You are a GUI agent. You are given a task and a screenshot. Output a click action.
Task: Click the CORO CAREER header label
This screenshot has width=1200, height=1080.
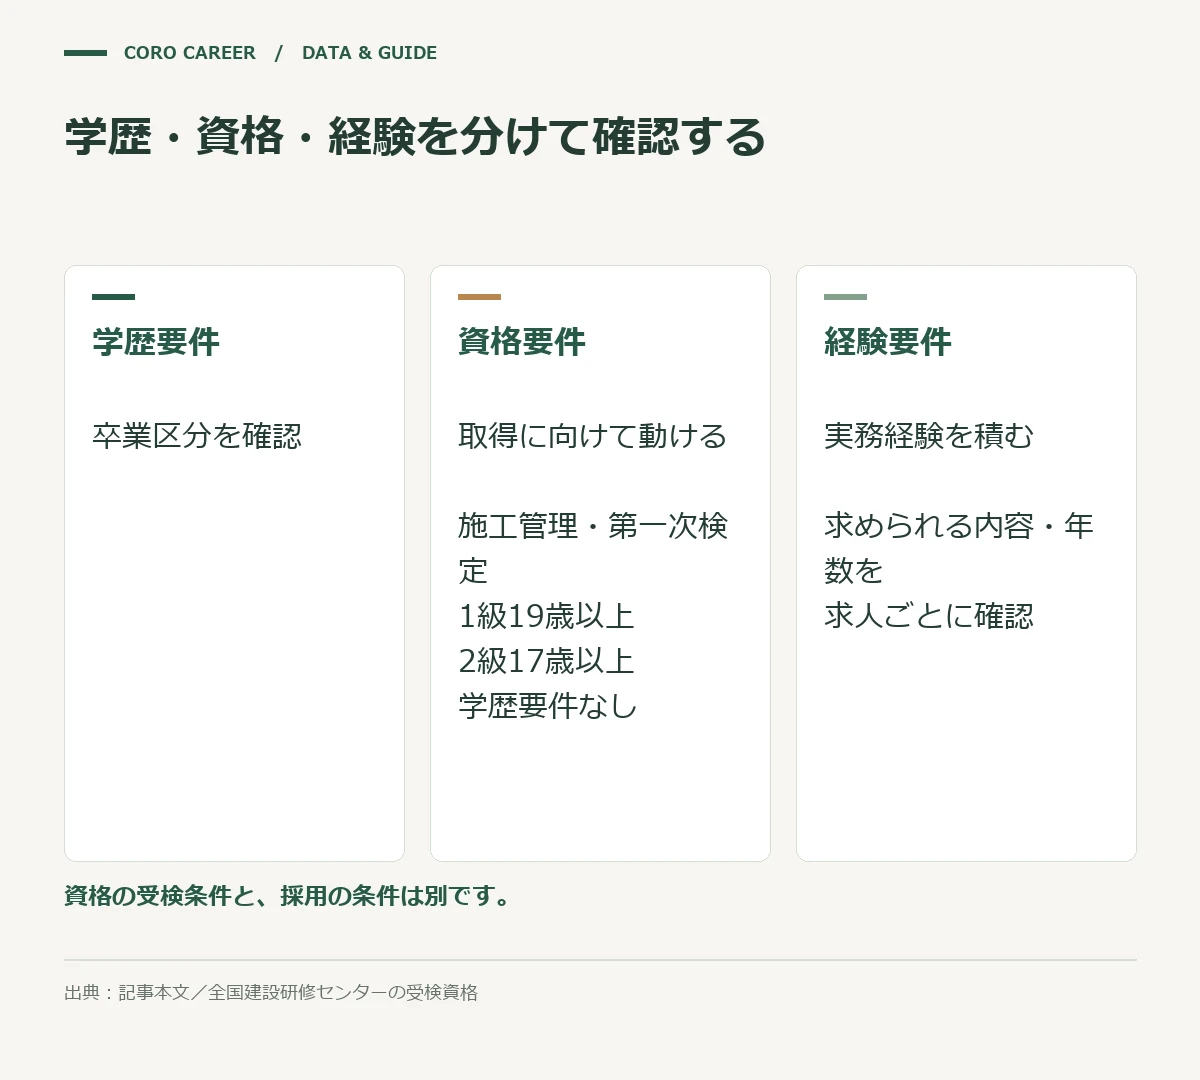189,53
